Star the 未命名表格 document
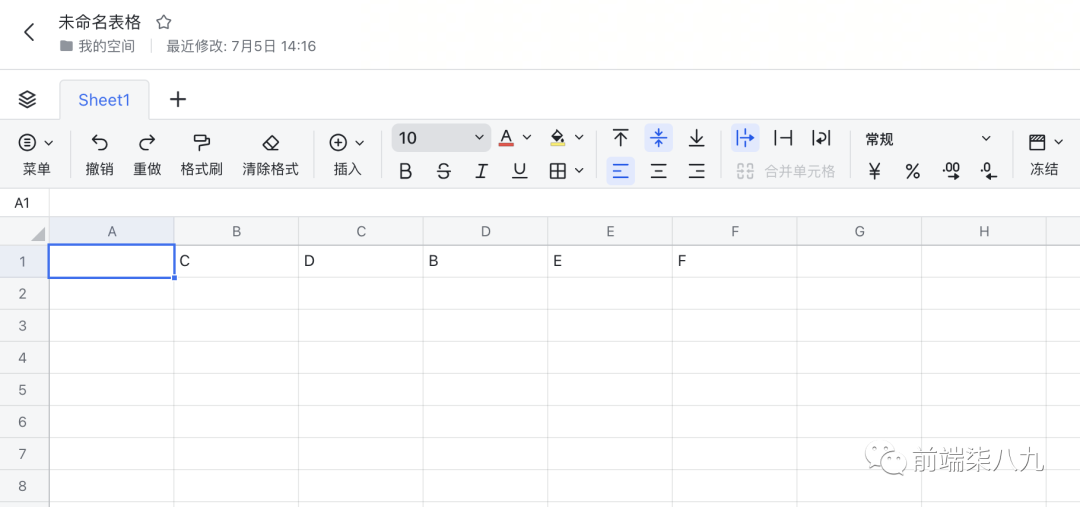Screen dimensions: 1080x507 click(x=163, y=22)
